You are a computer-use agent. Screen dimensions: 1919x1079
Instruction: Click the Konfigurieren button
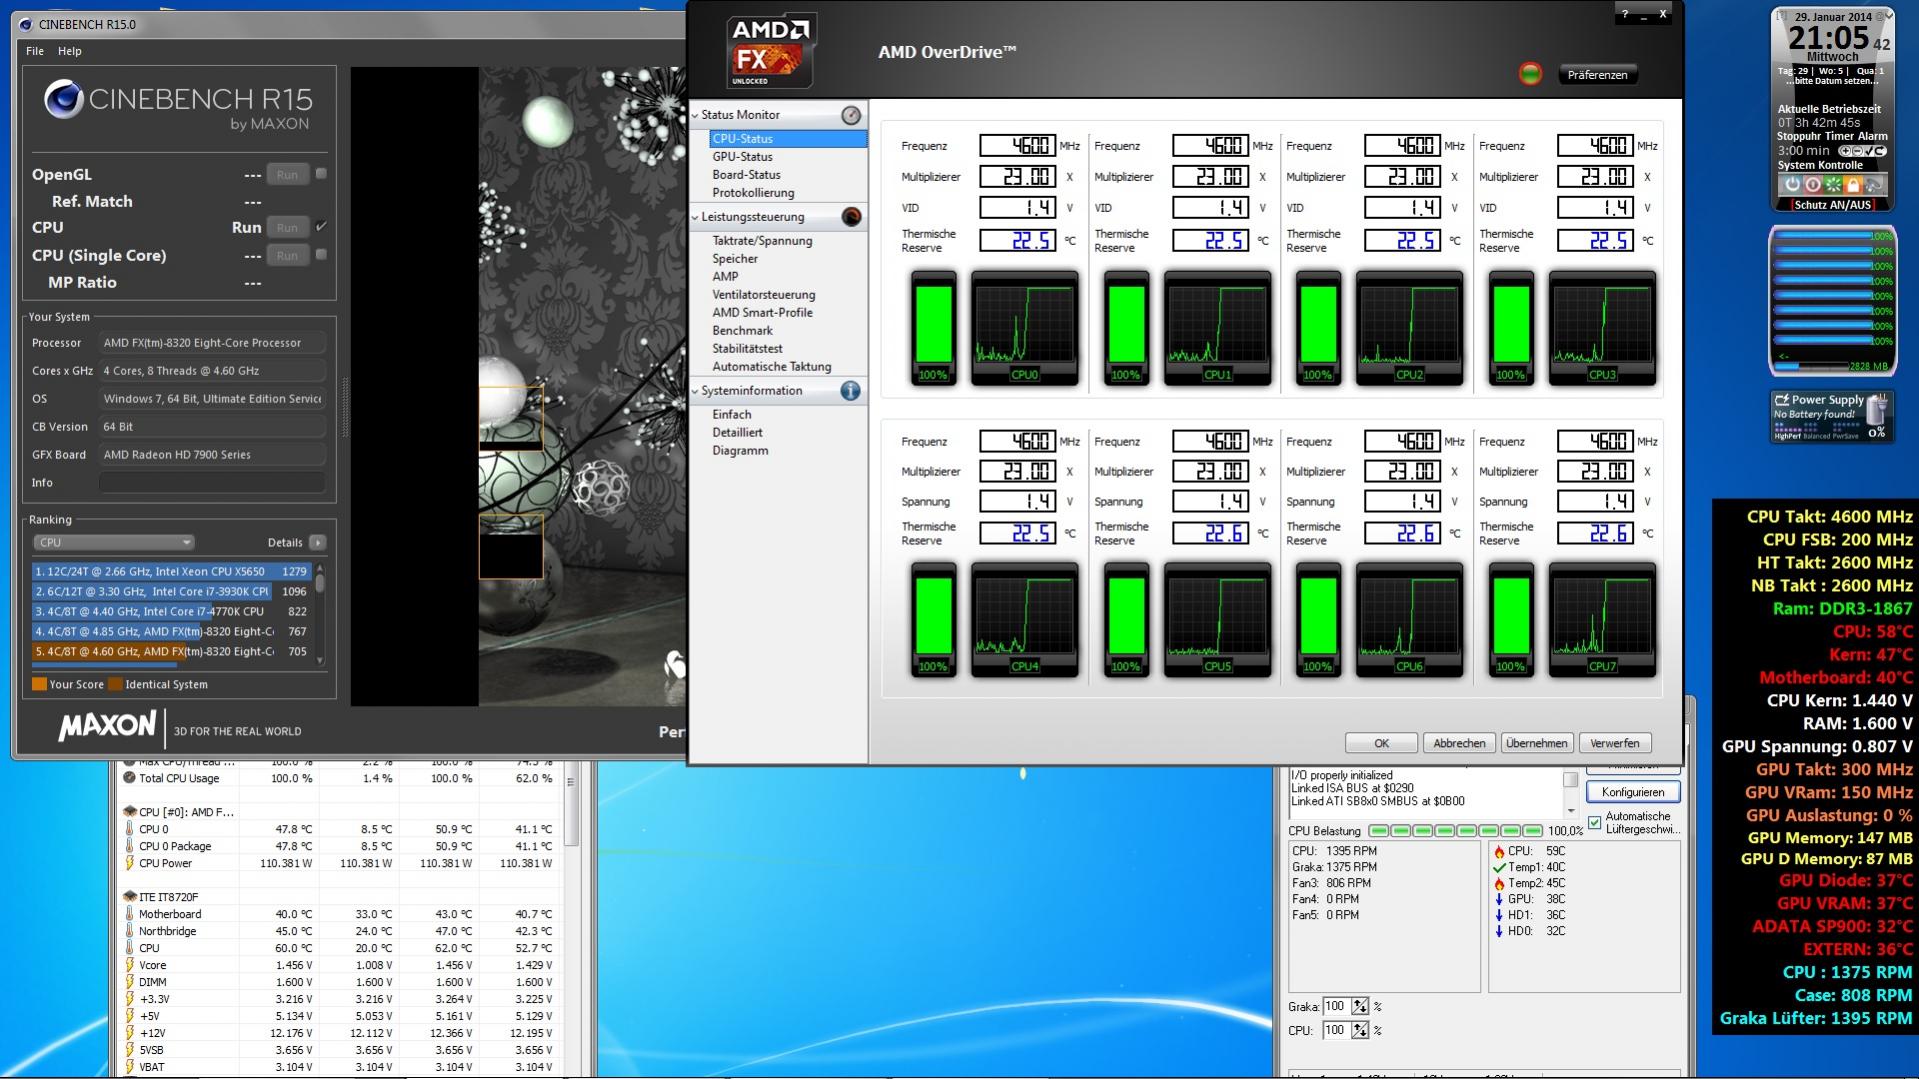(x=1632, y=792)
